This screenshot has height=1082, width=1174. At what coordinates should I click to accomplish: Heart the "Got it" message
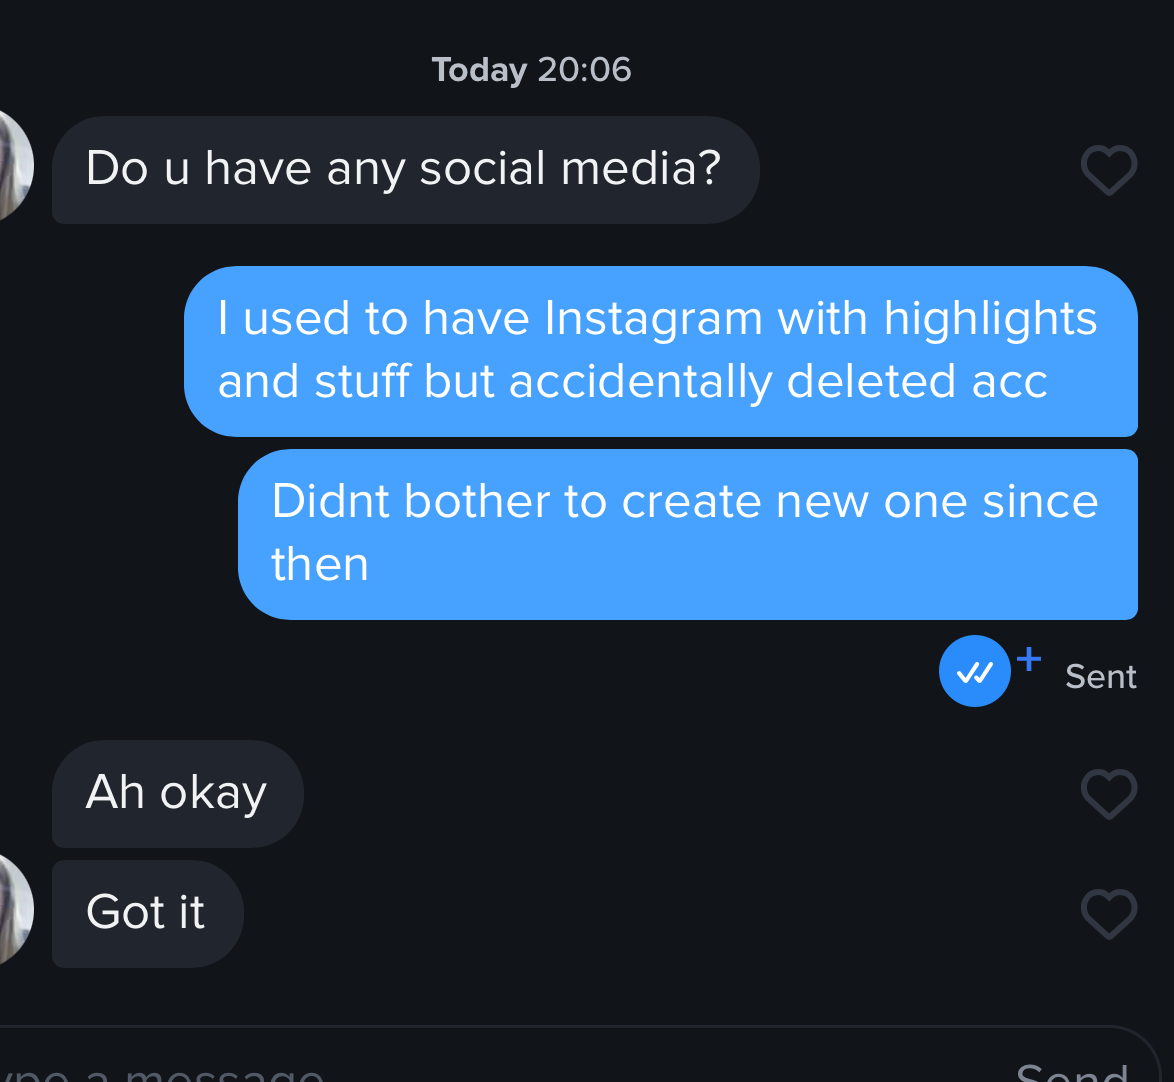pyautogui.click(x=1109, y=914)
